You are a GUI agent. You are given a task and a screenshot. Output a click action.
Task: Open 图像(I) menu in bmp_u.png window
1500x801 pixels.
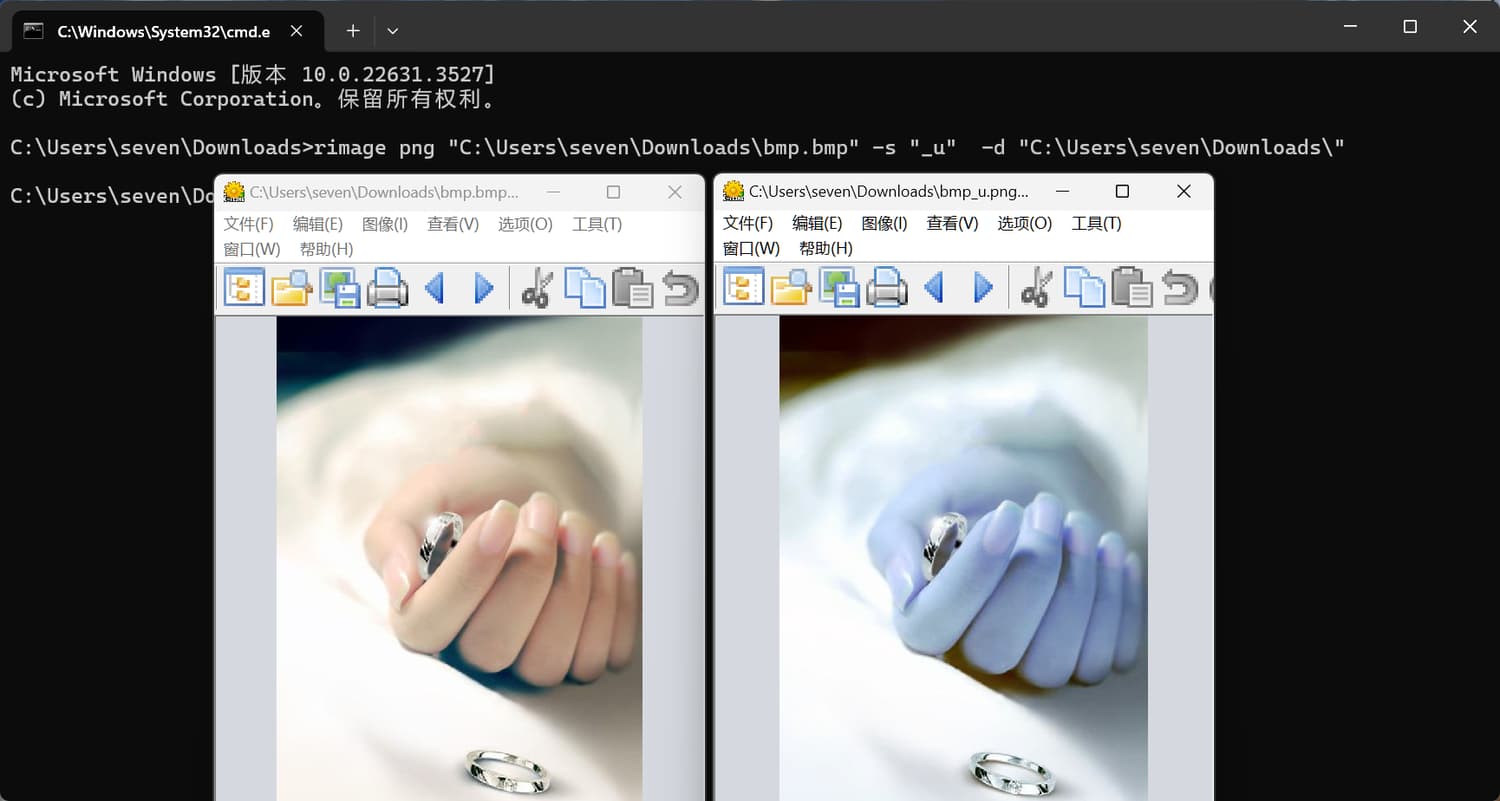885,223
